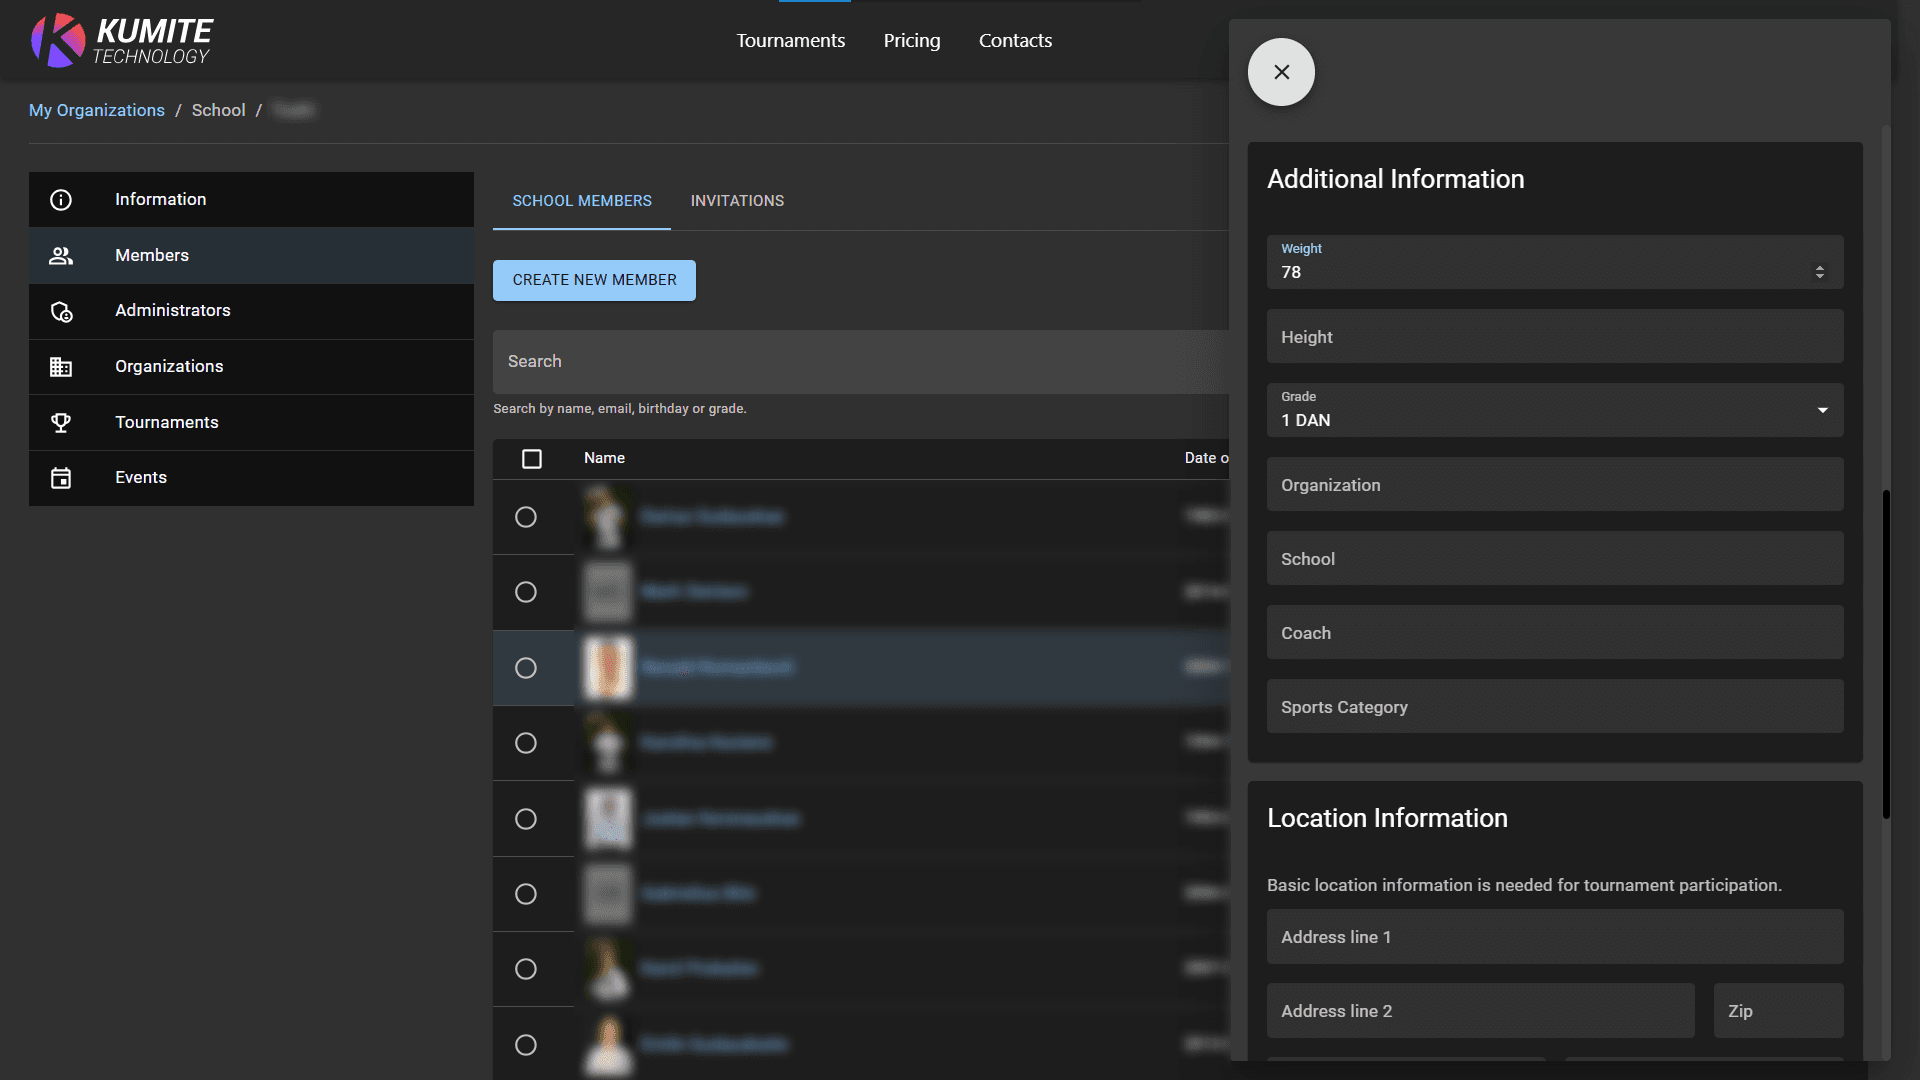Click the side panel vertical scrollbar
The width and height of the screenshot is (1920, 1080).
(x=1886, y=654)
